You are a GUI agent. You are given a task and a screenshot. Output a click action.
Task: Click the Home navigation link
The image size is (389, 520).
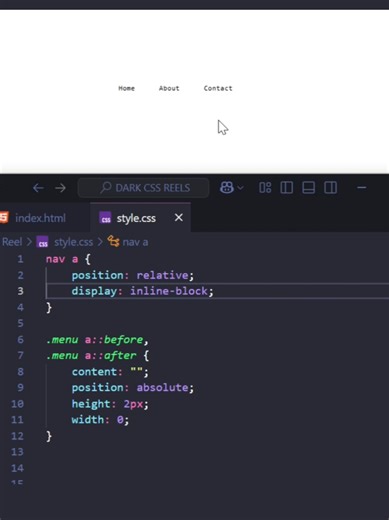(127, 88)
